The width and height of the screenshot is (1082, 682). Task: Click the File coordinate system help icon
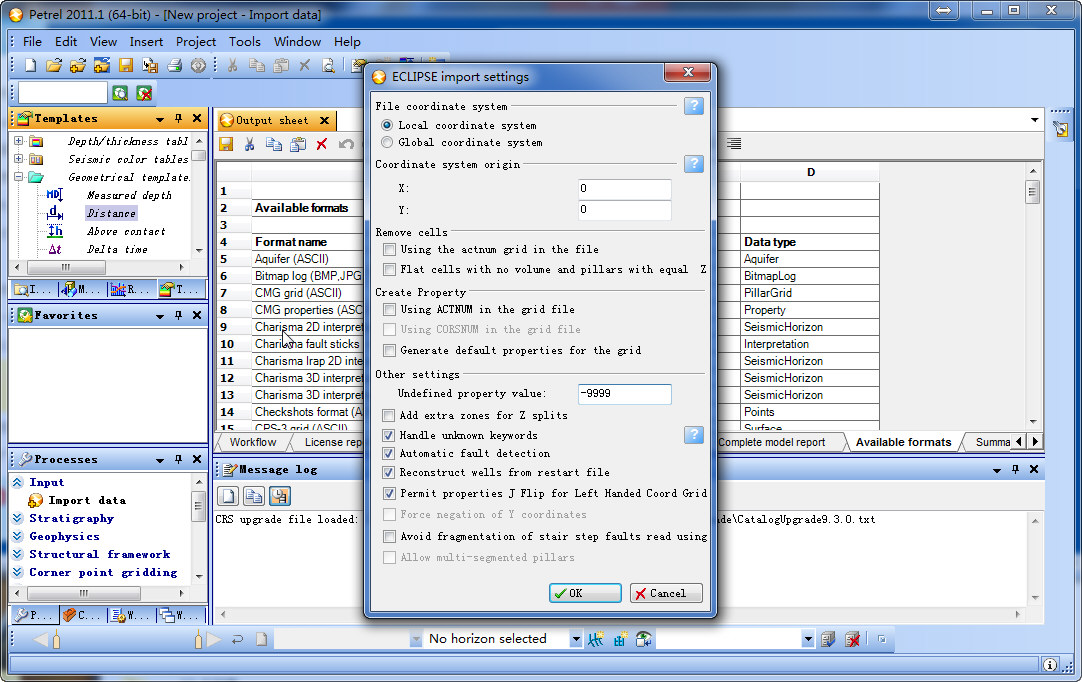click(694, 106)
